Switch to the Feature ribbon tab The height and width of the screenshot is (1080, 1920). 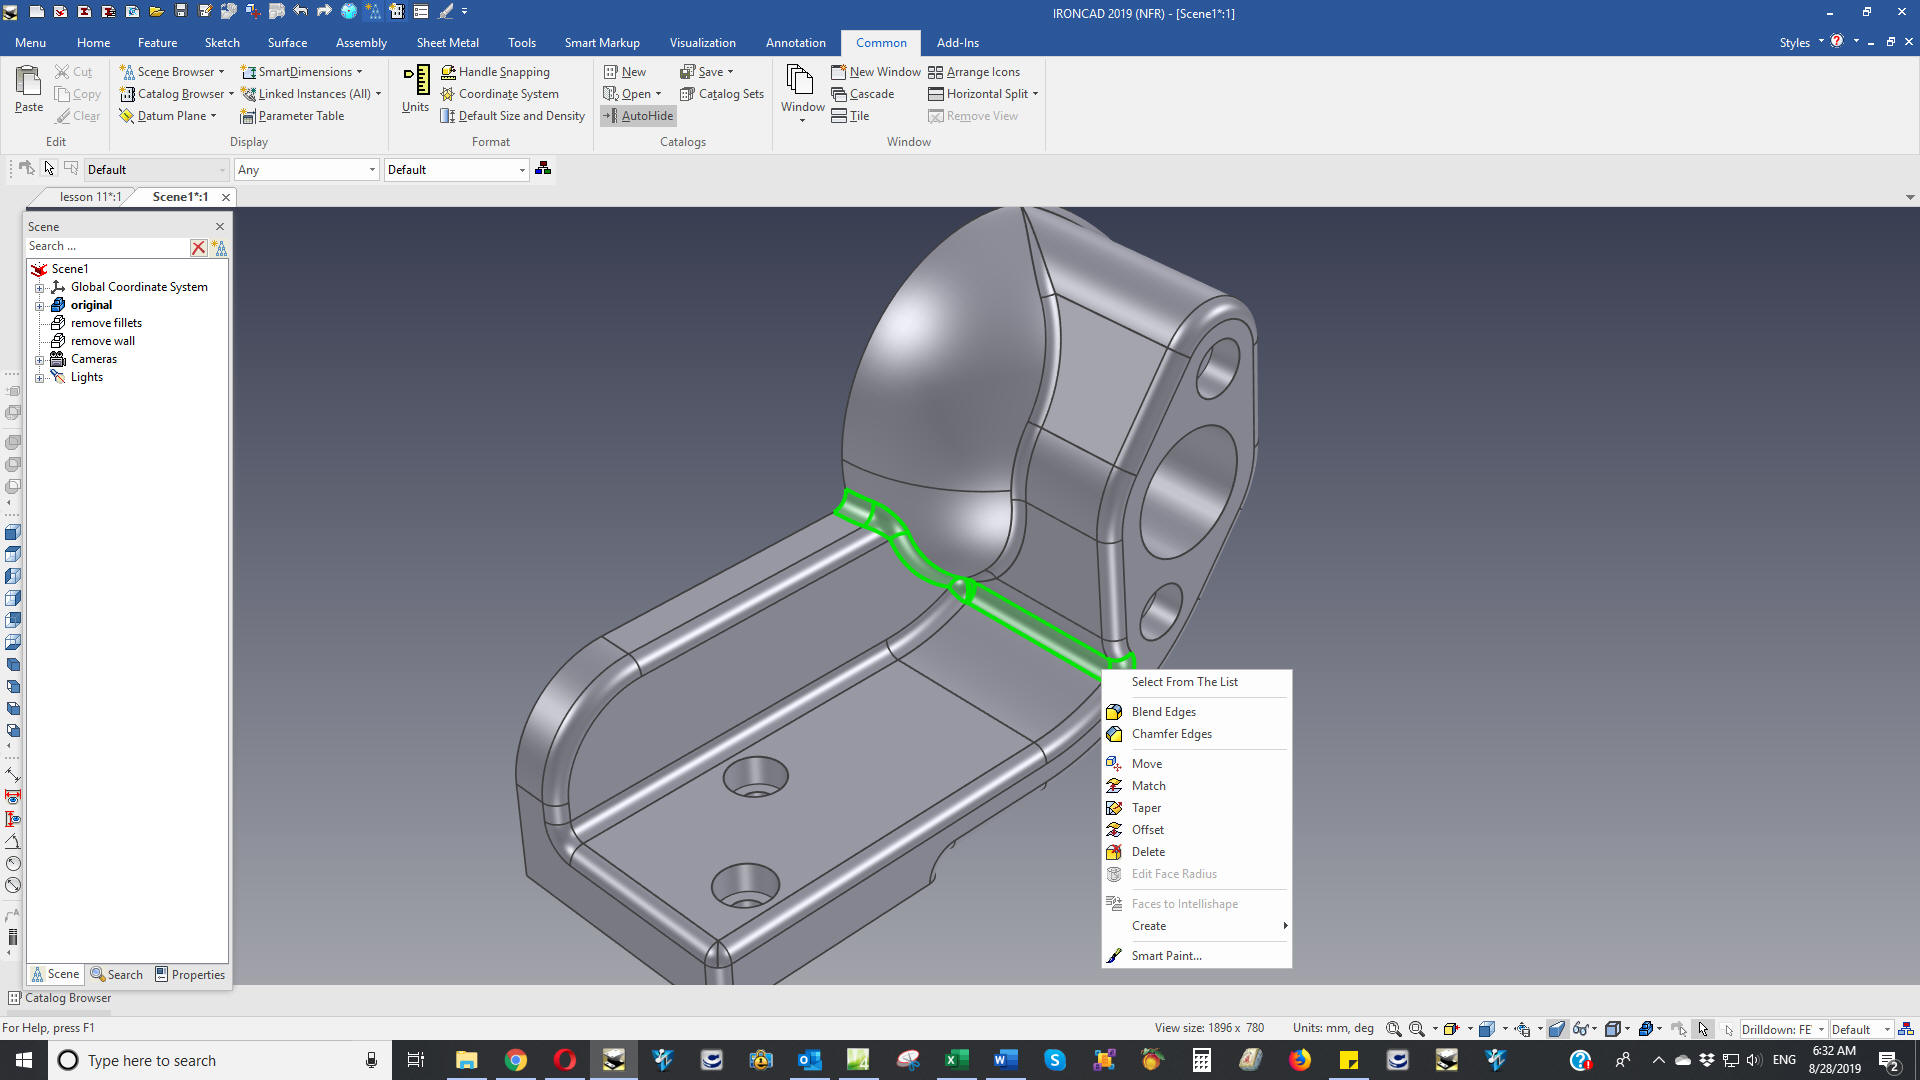coord(157,43)
